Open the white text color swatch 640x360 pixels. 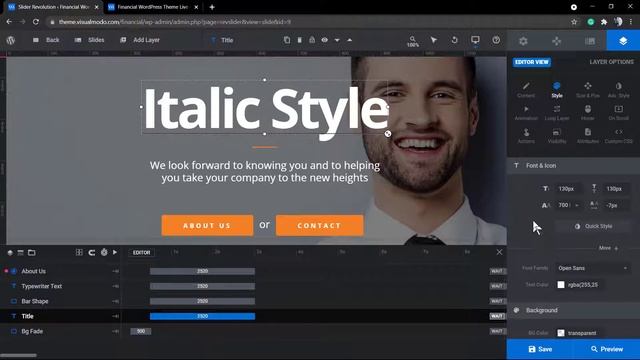coord(561,285)
